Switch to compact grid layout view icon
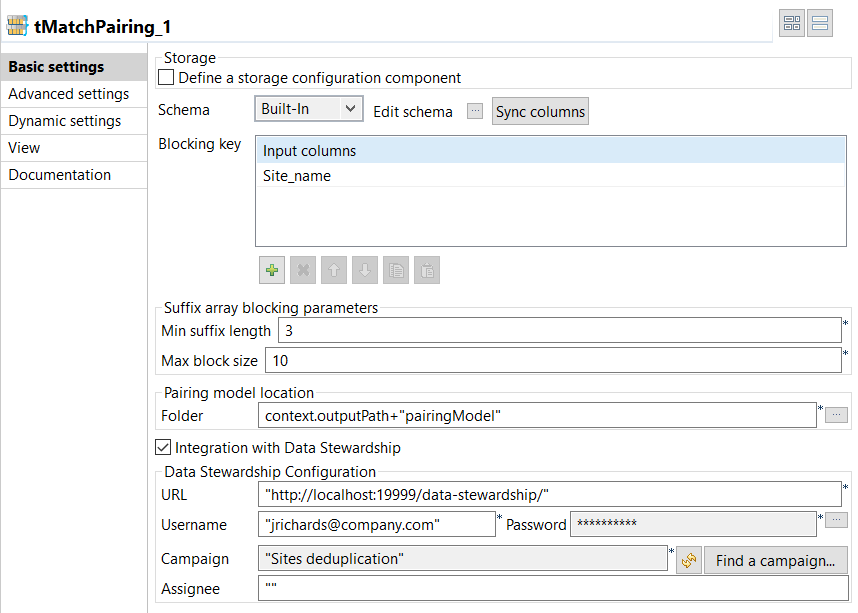The image size is (858, 613). point(792,24)
